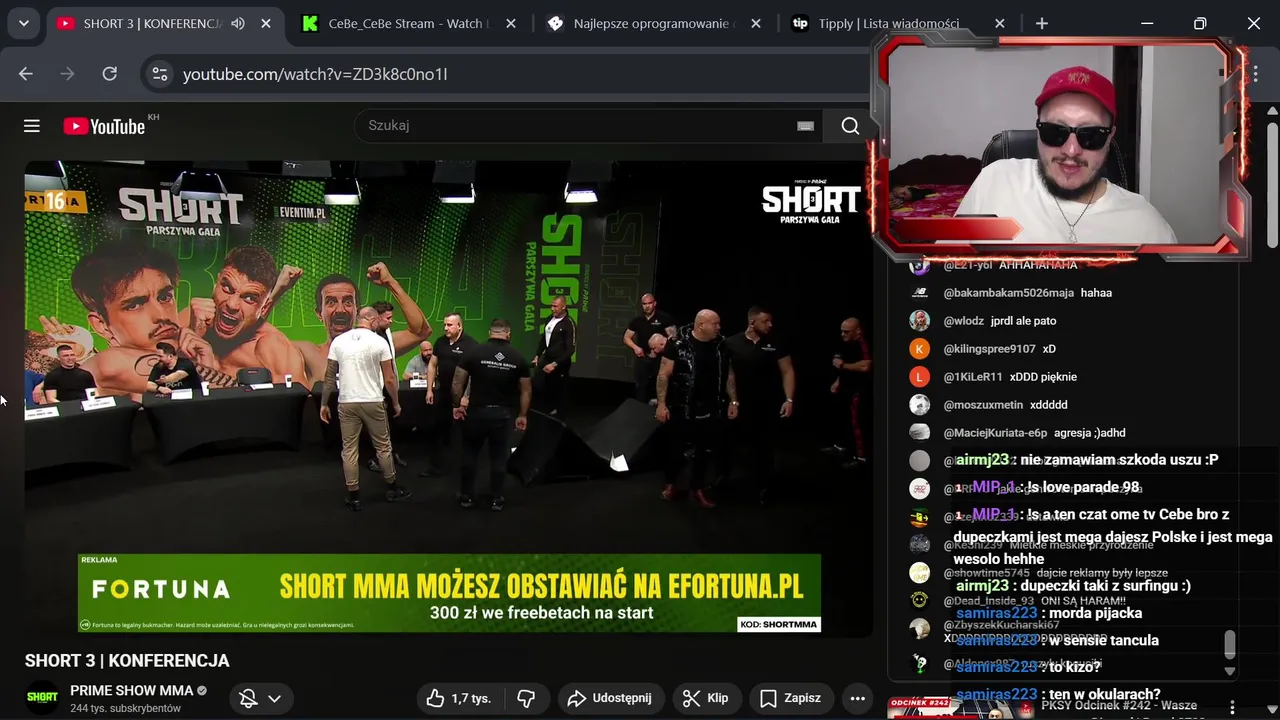Screen dimensions: 1280x720
Task: Open chat user @wlodz avatar
Action: point(919,321)
